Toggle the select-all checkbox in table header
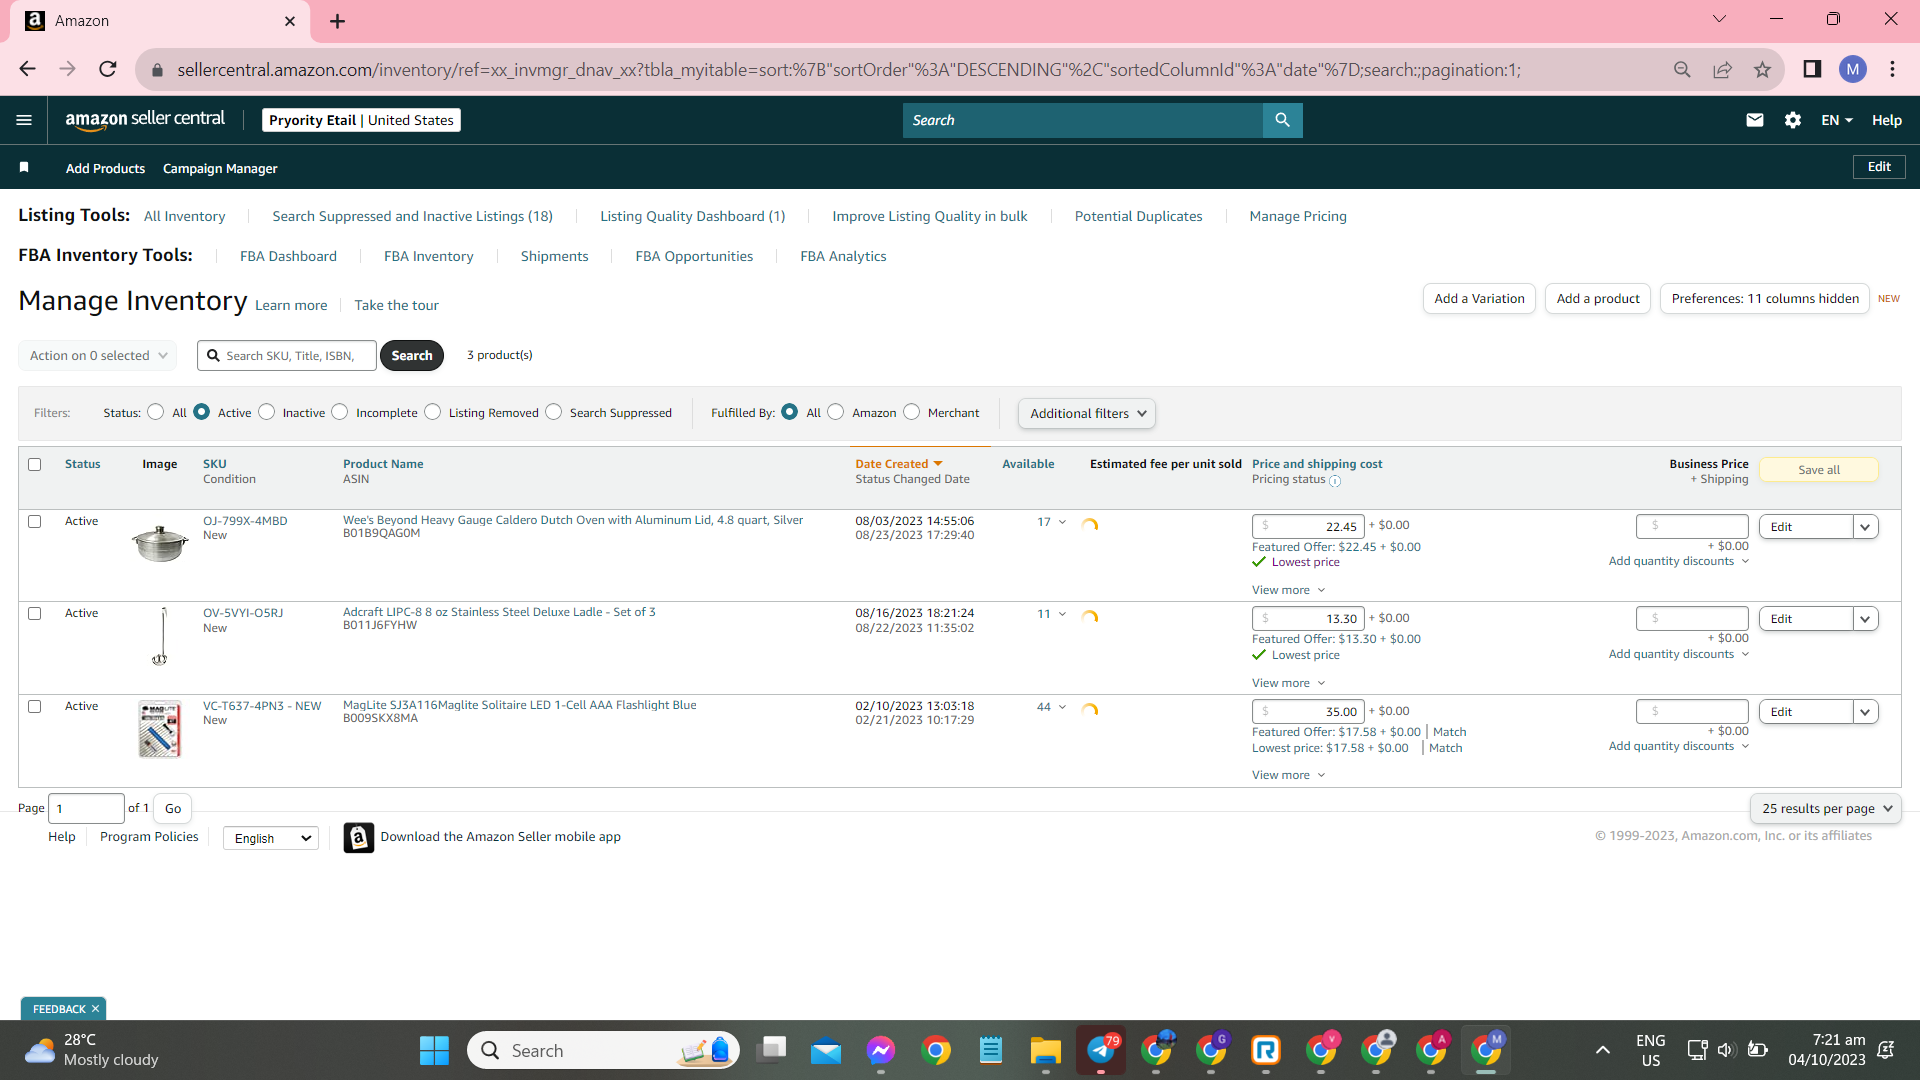 pos(35,464)
